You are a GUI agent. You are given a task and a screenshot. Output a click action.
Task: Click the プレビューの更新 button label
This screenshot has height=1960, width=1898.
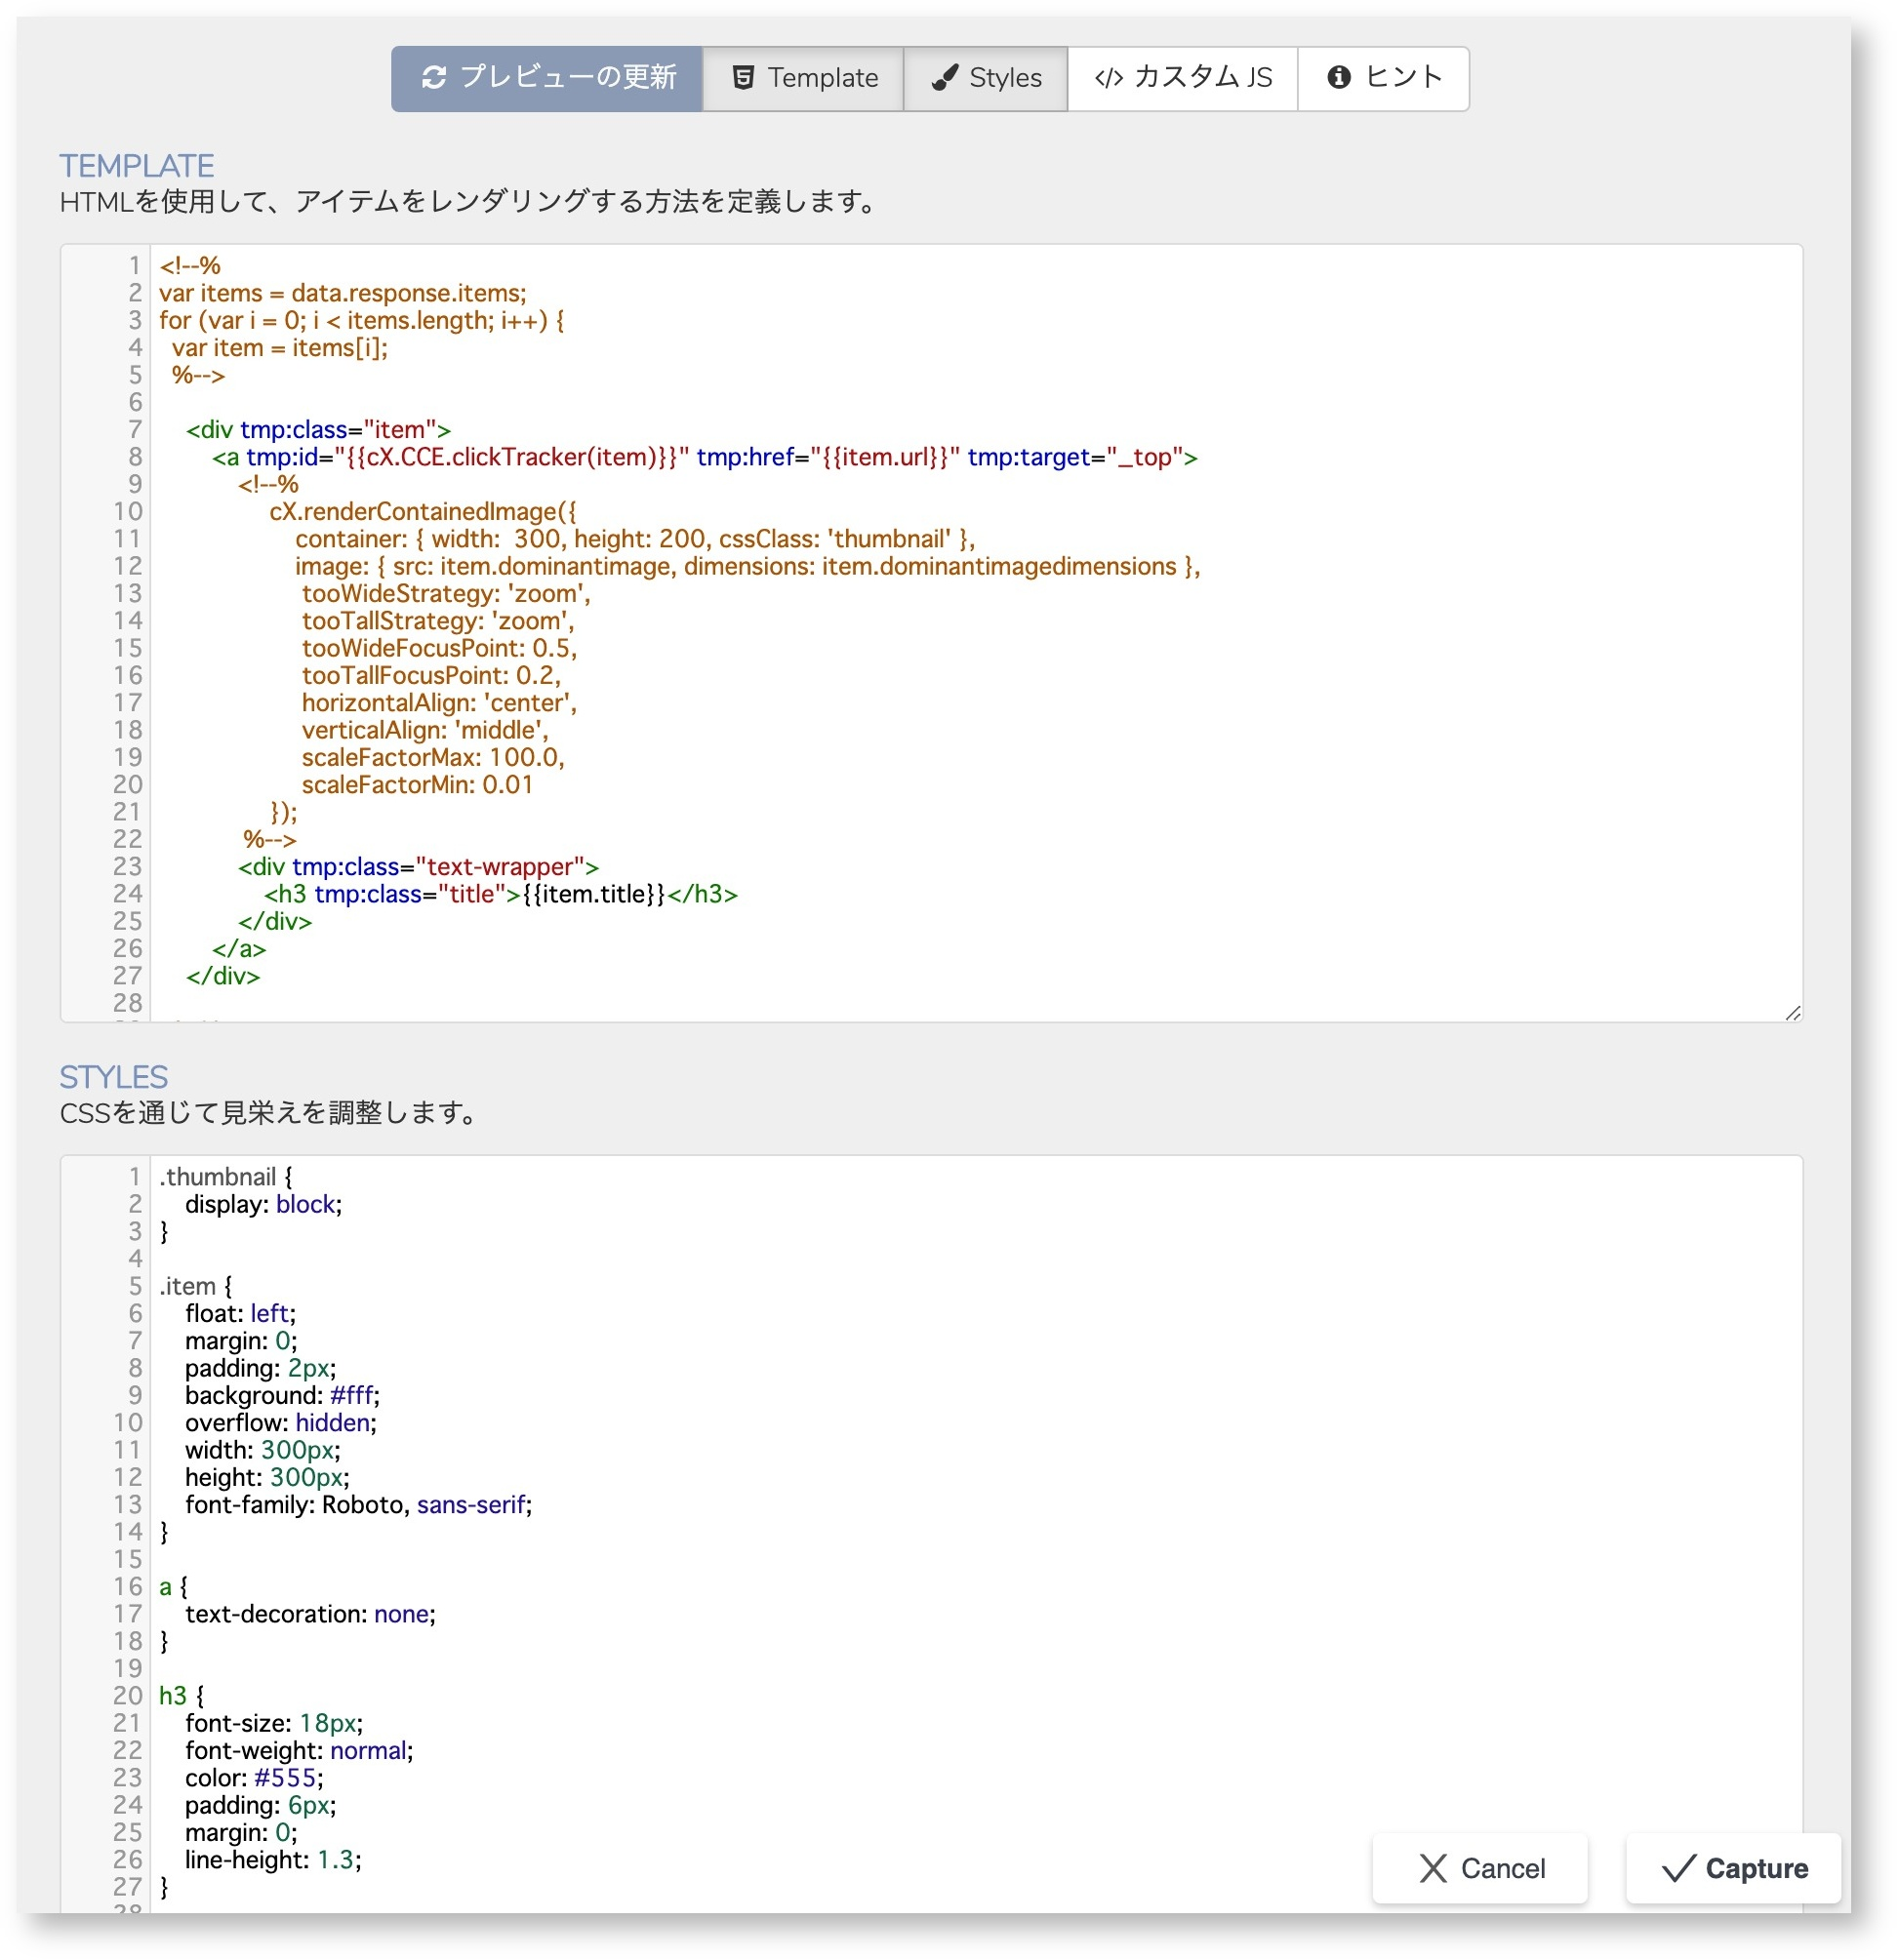tap(568, 78)
